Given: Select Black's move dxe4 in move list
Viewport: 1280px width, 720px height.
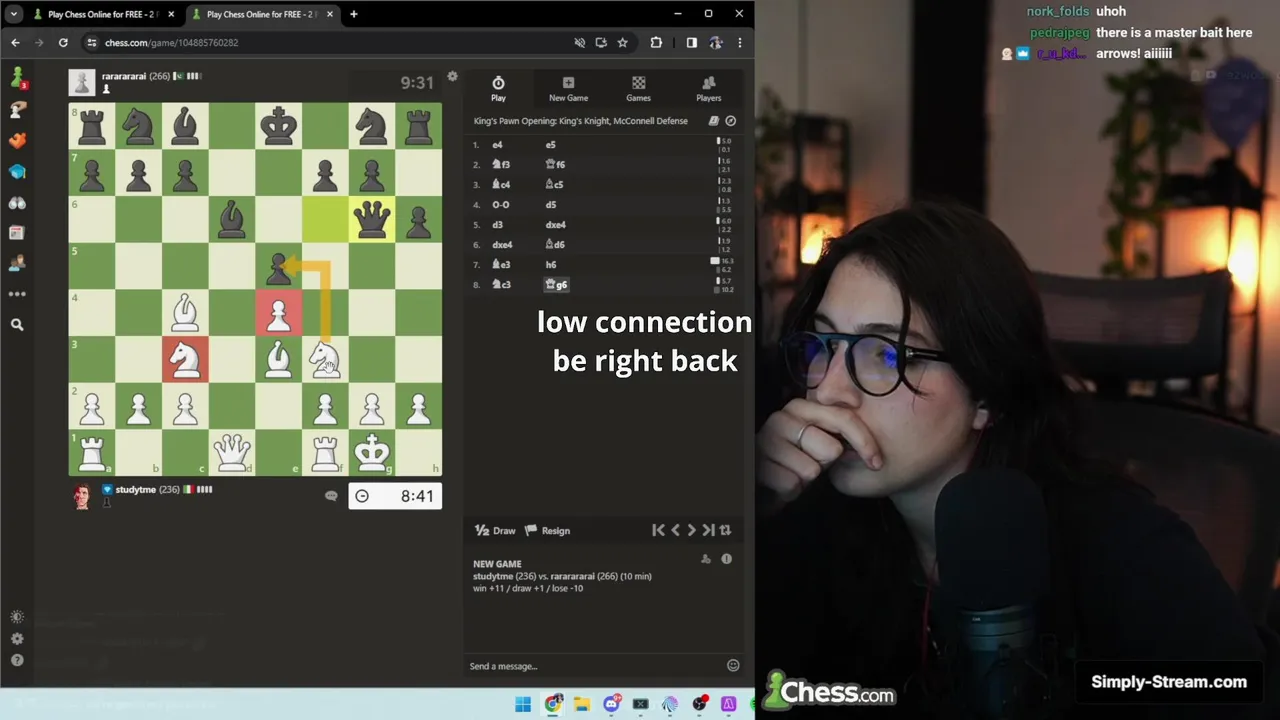Looking at the screenshot, I should [x=555, y=225].
